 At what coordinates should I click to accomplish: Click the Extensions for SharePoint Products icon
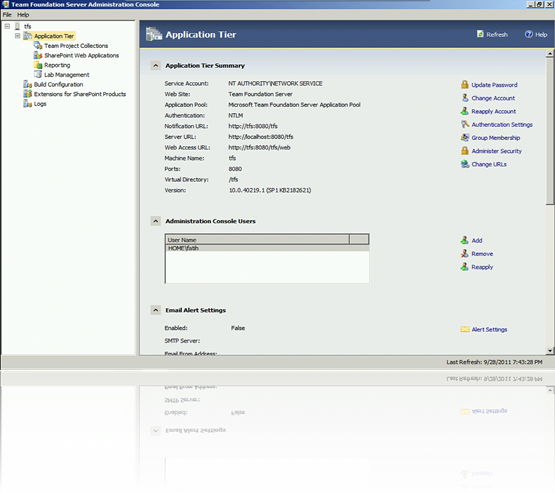(x=28, y=94)
